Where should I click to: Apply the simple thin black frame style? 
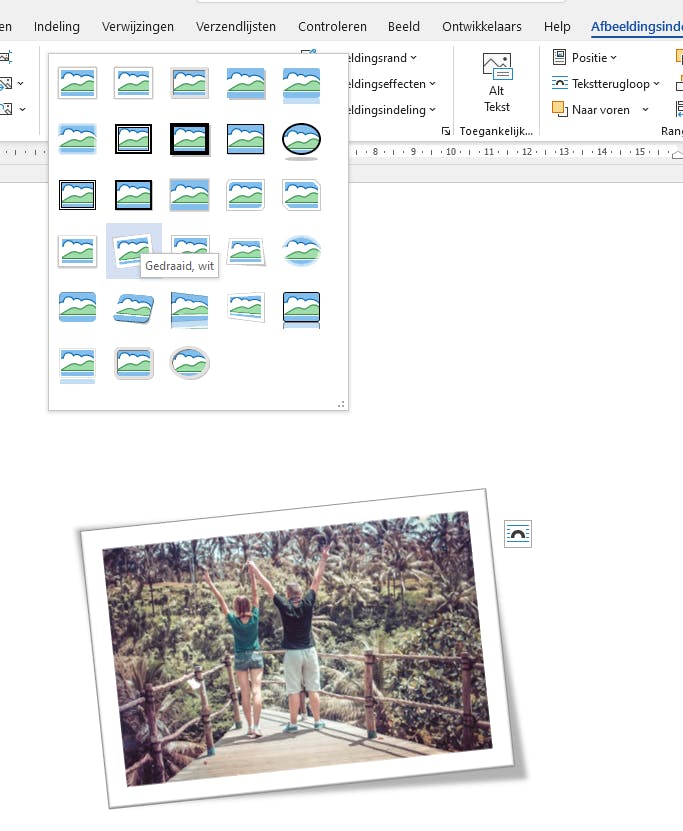(245, 139)
